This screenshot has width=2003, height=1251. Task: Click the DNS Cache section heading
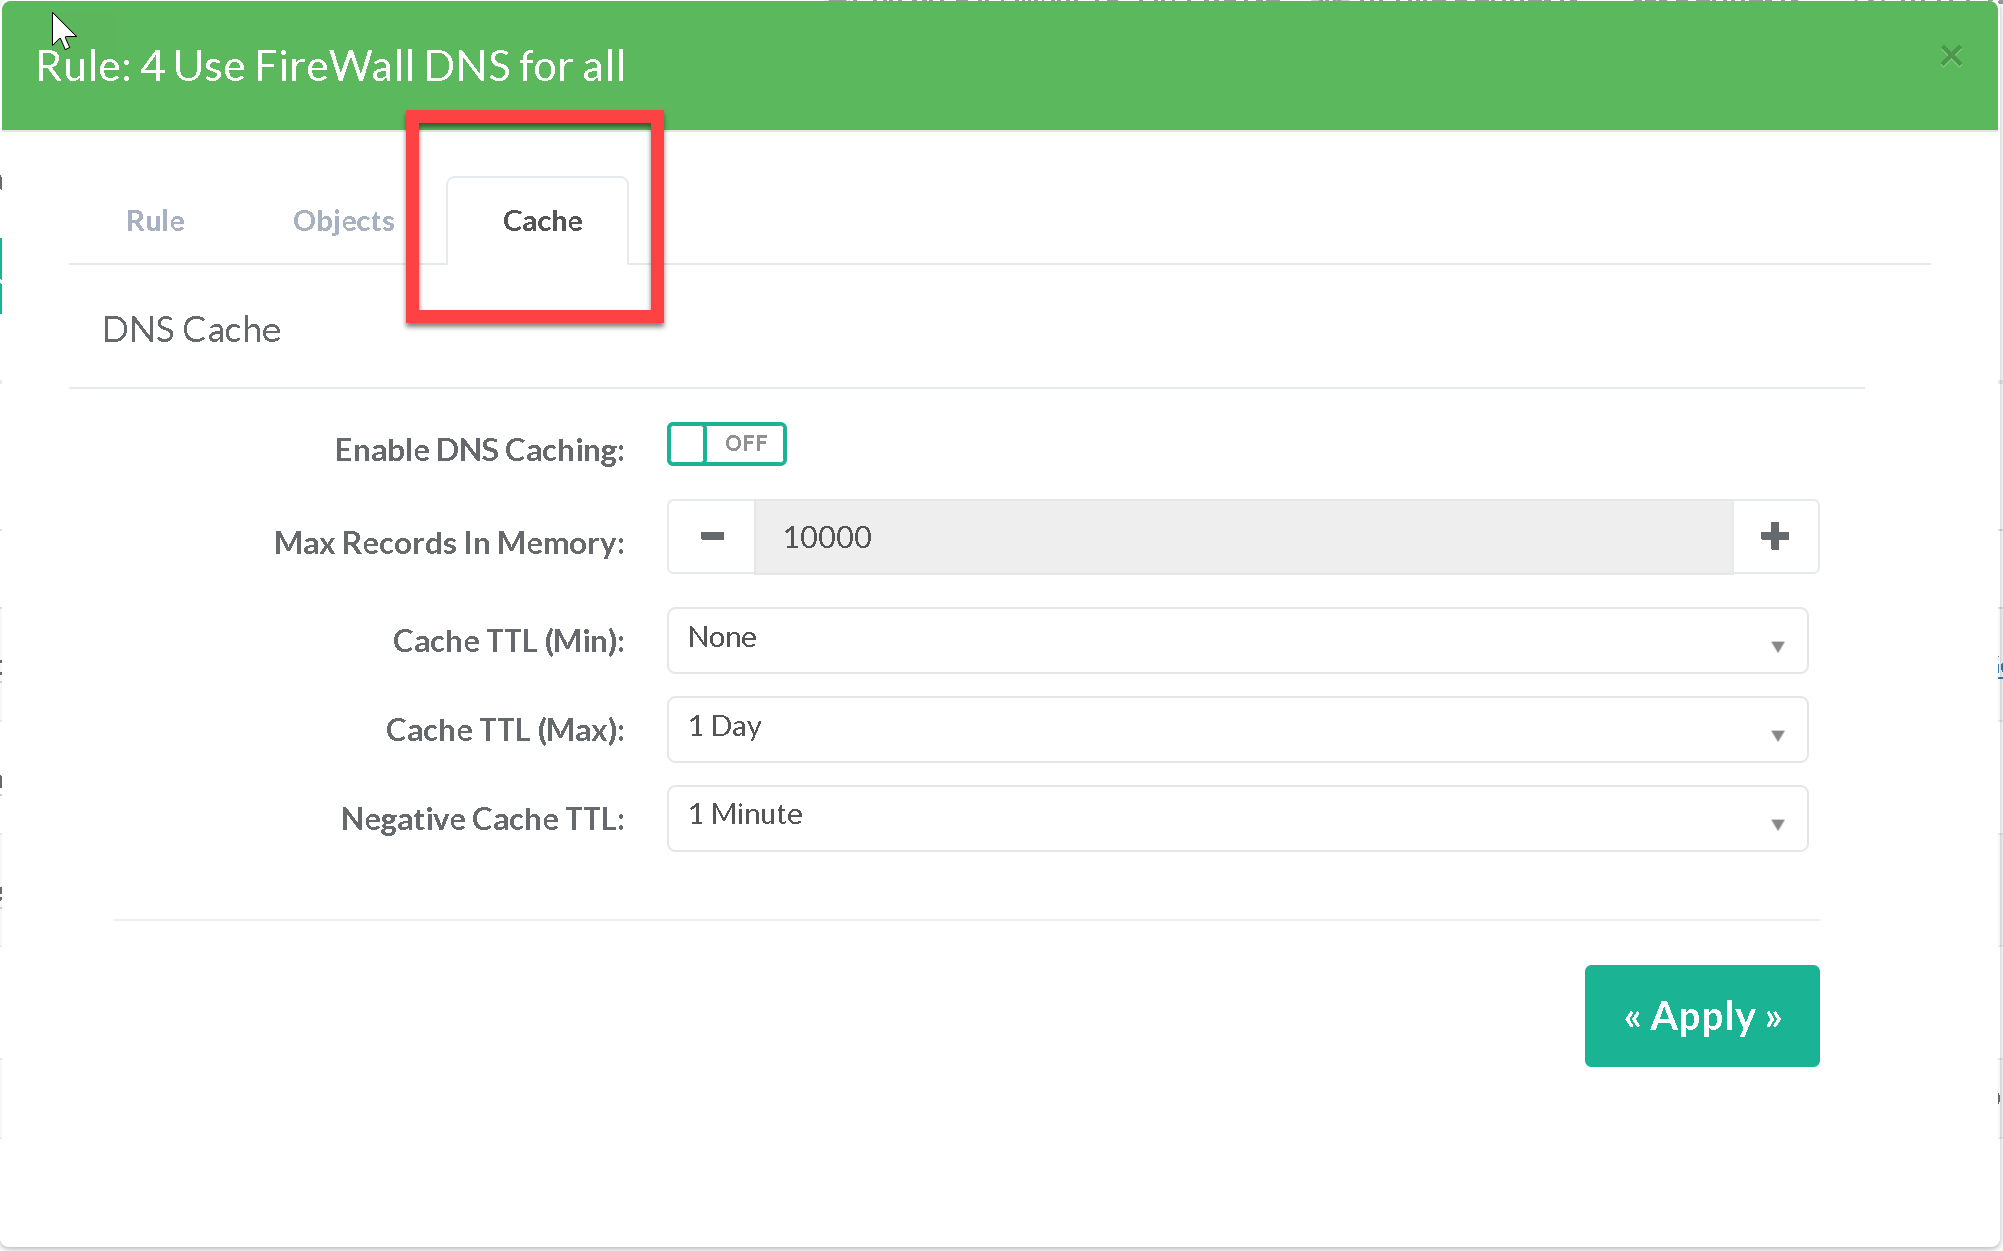tap(191, 330)
